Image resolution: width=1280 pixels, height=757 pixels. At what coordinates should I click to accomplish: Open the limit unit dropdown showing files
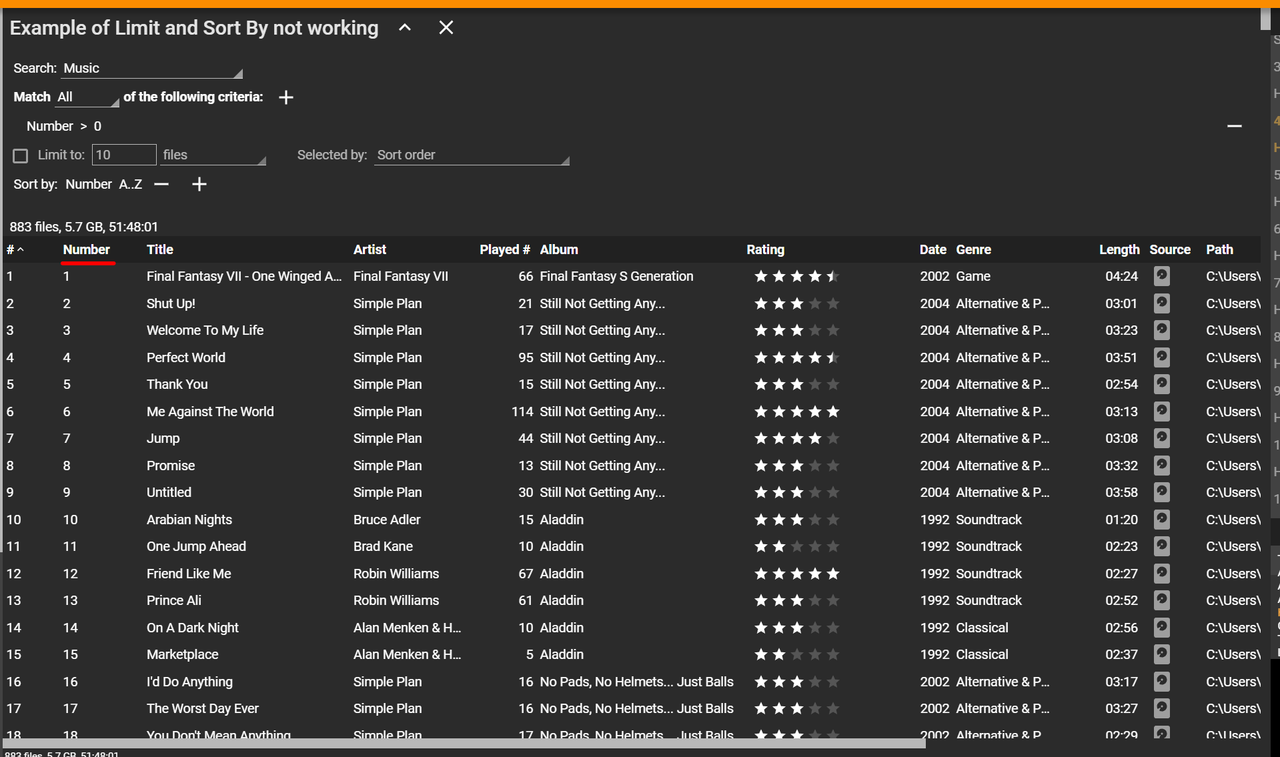(213, 155)
